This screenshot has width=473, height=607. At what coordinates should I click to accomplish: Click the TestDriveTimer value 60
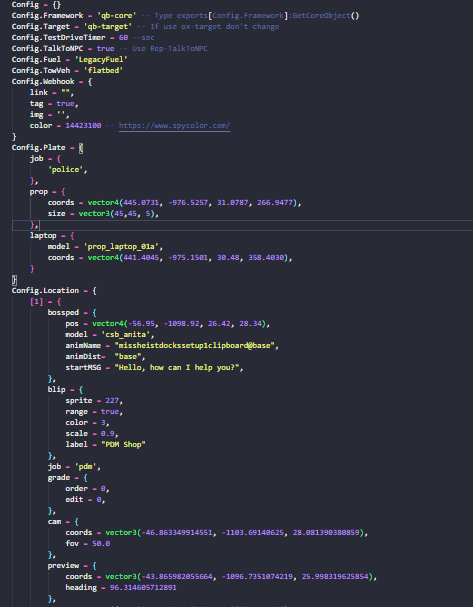tap(123, 38)
